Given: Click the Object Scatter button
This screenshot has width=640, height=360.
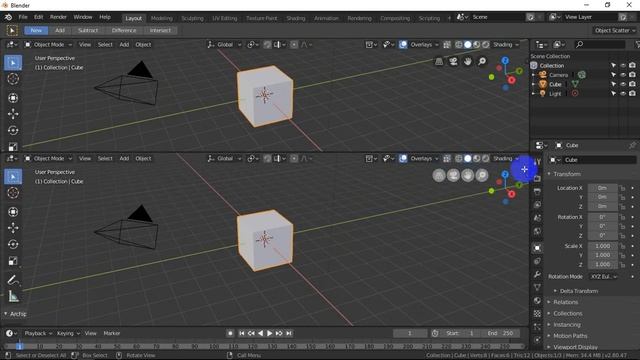Looking at the screenshot, I should click(615, 31).
